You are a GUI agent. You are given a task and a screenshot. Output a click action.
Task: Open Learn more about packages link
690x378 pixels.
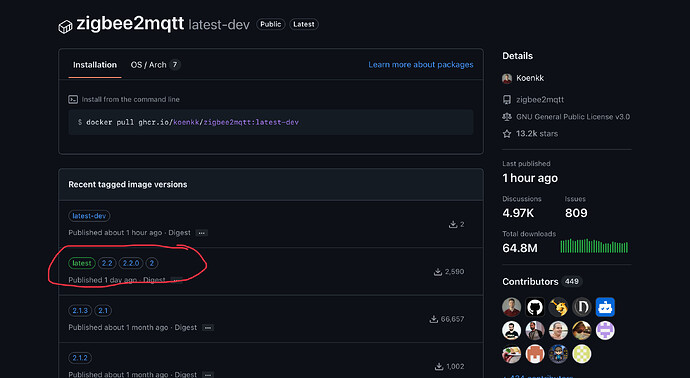pos(421,65)
